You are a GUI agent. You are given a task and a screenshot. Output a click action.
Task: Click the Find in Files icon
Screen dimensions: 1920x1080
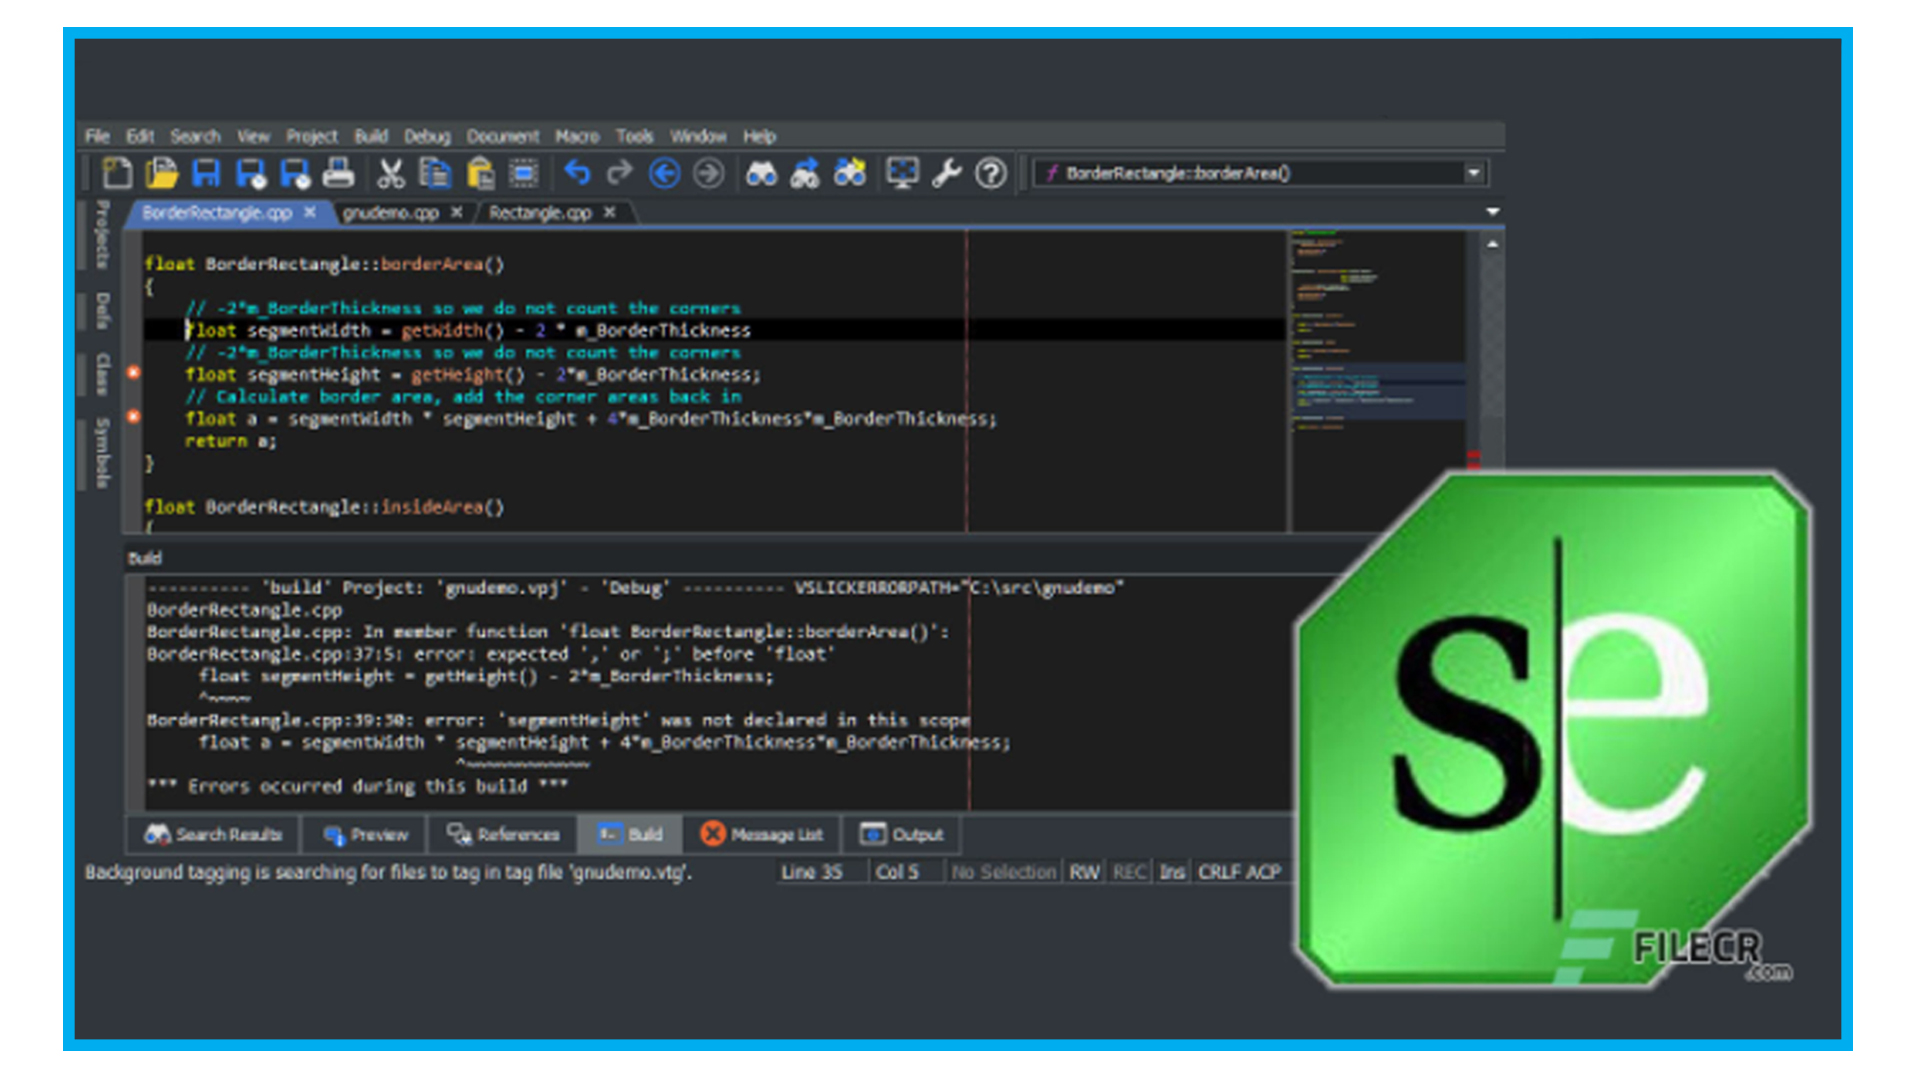coord(850,174)
